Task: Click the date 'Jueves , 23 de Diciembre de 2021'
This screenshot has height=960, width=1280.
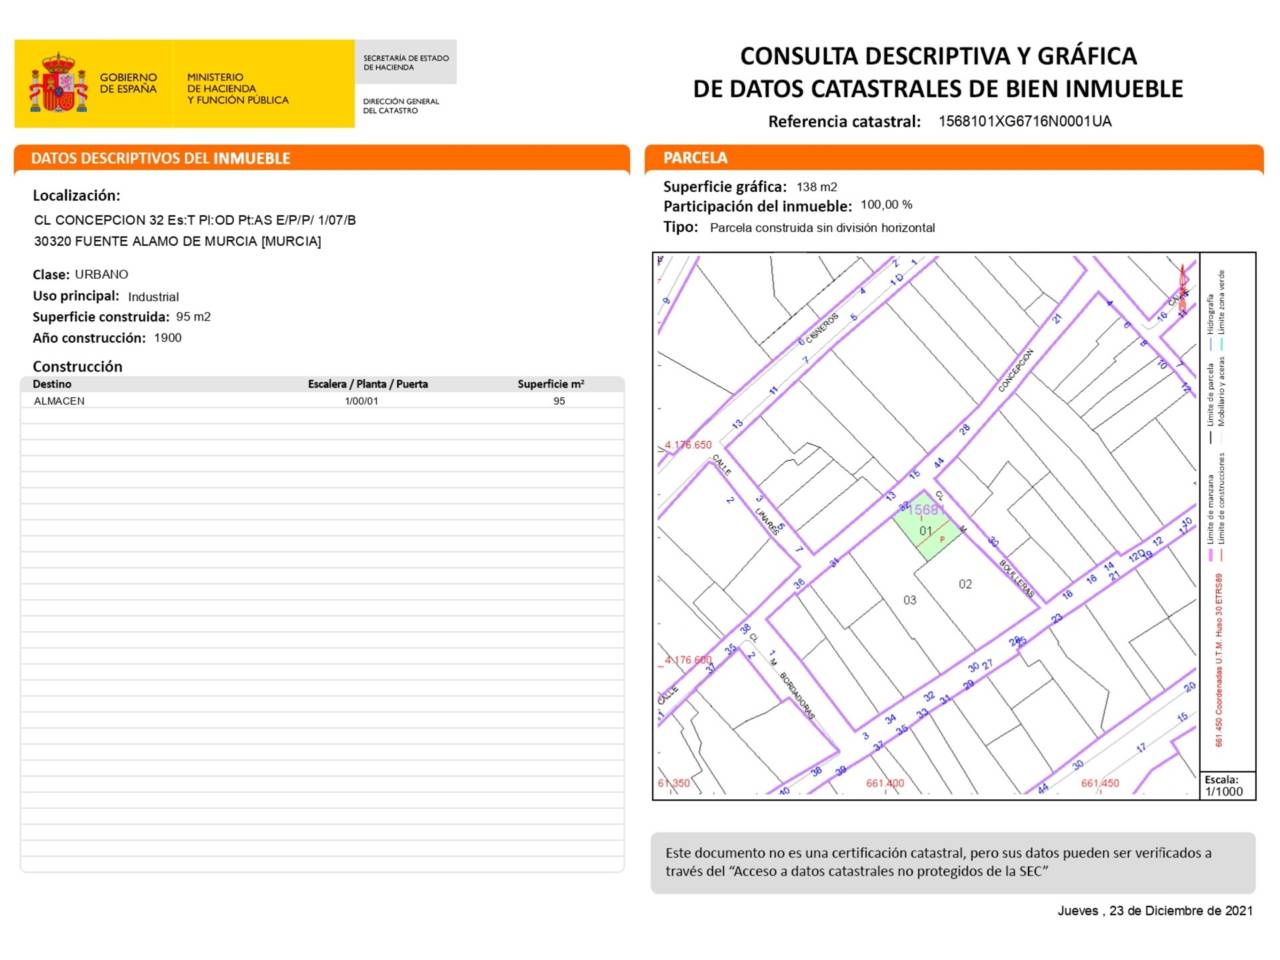Action: click(x=1155, y=910)
